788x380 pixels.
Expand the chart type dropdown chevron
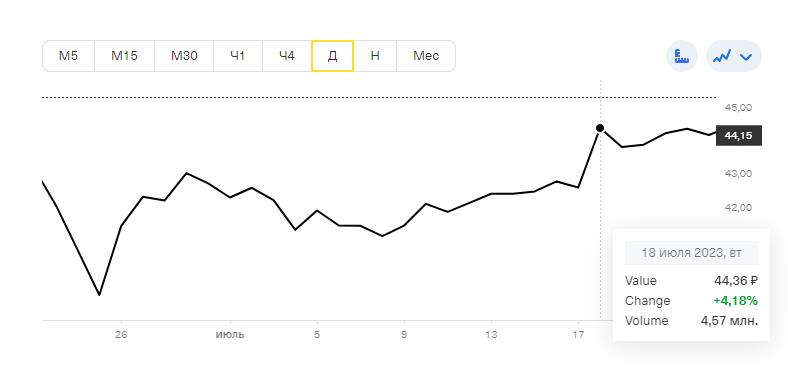746,57
